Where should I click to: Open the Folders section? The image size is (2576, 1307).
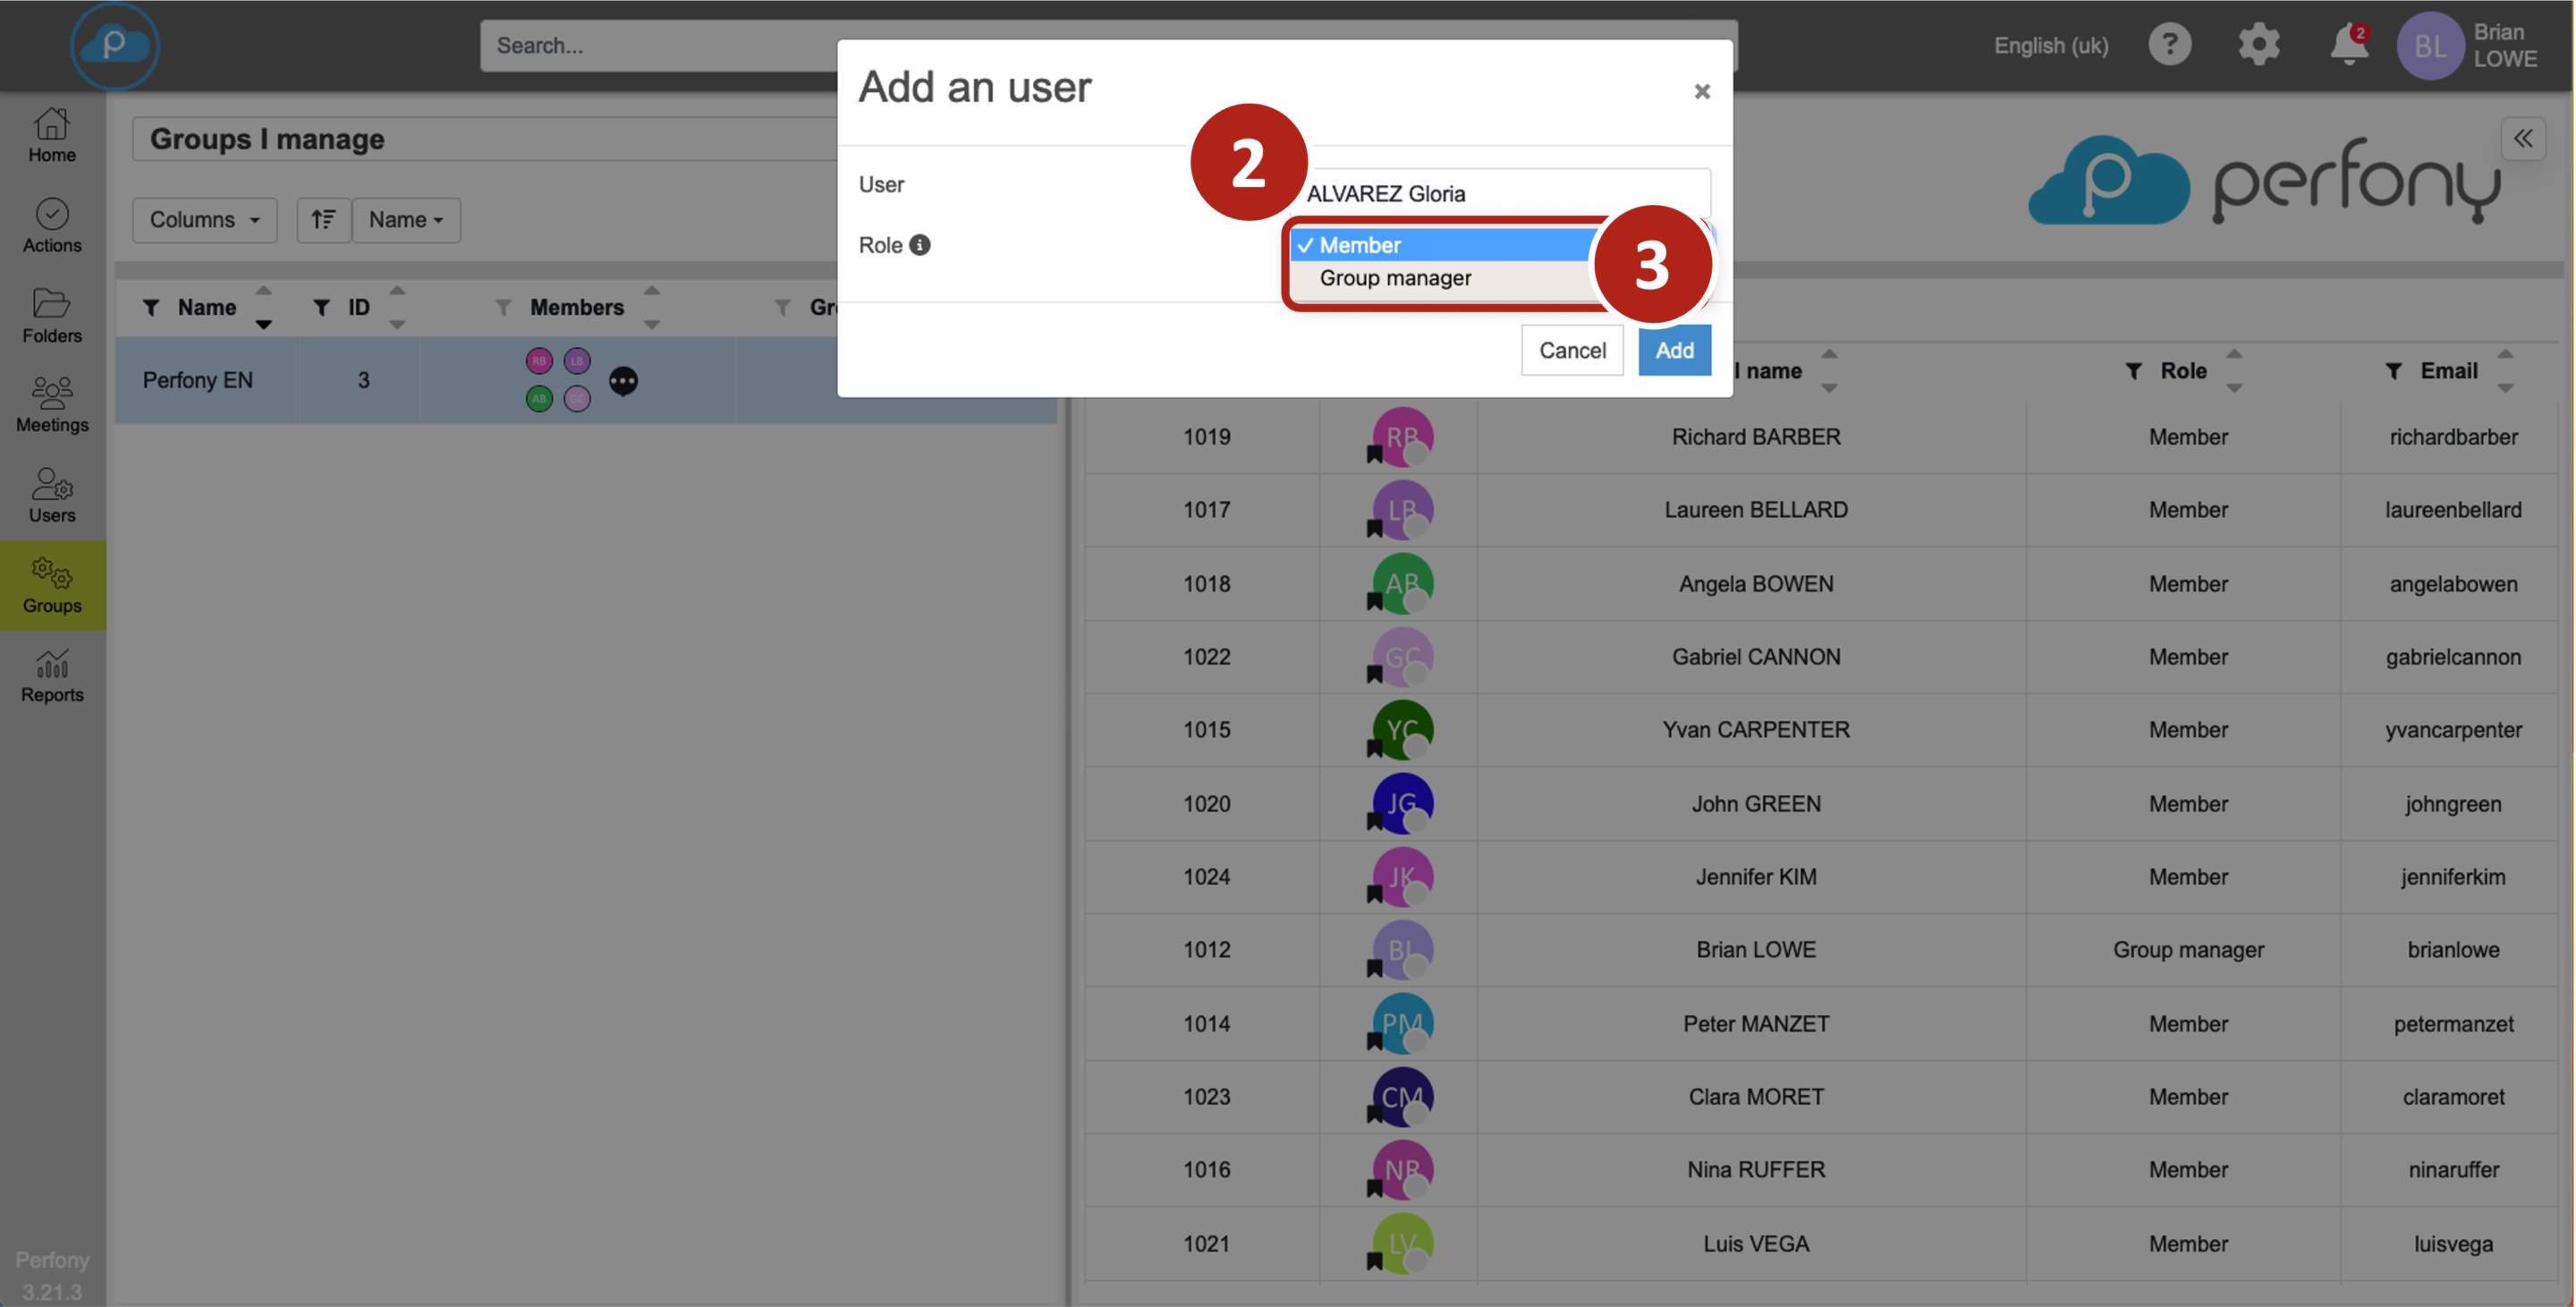tap(52, 315)
